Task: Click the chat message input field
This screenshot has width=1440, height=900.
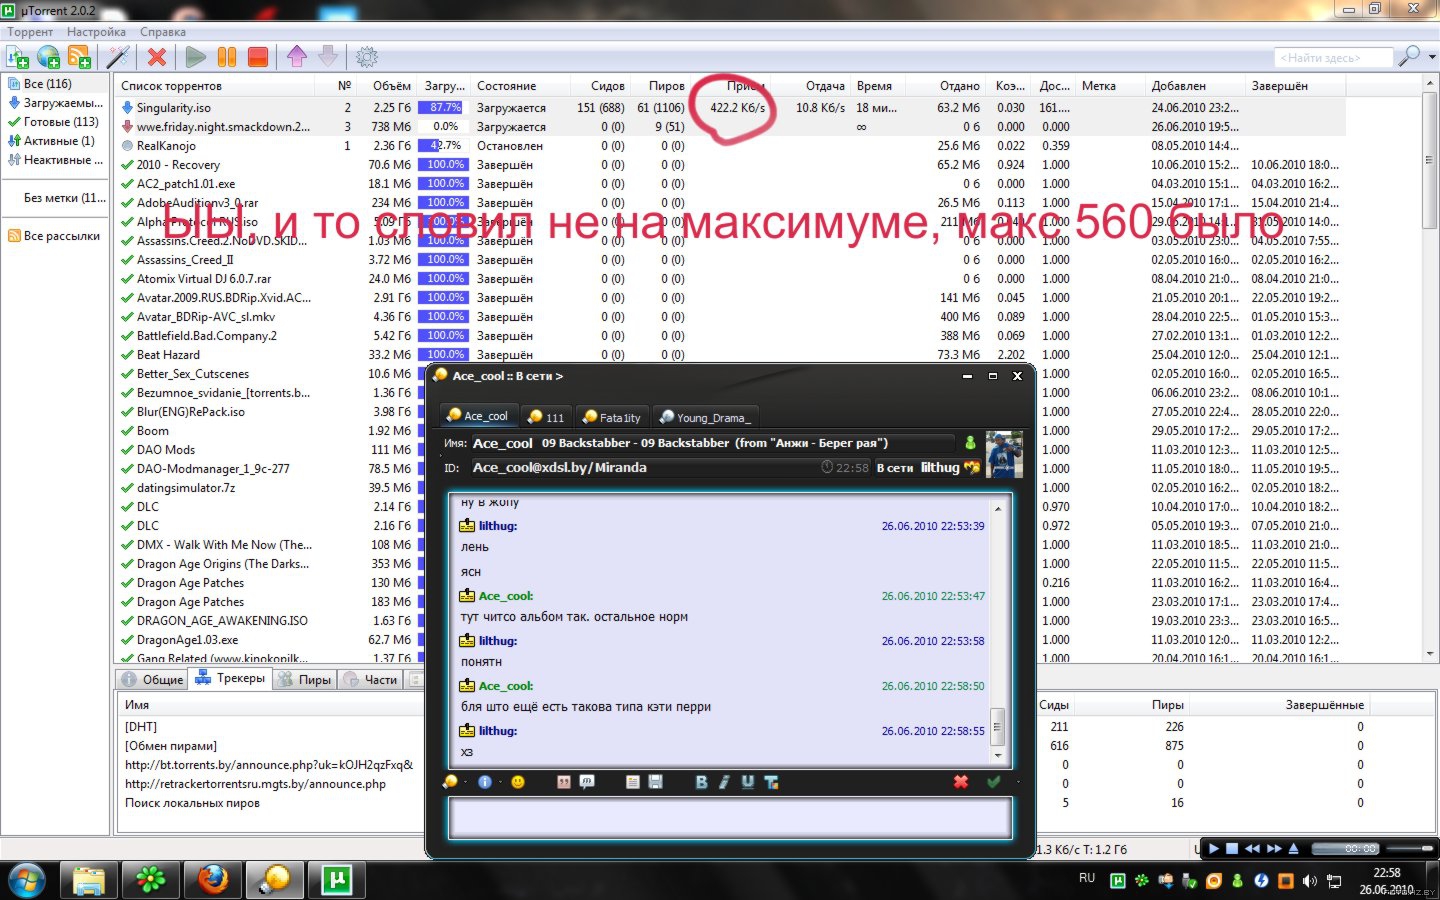Action: pyautogui.click(x=730, y=817)
